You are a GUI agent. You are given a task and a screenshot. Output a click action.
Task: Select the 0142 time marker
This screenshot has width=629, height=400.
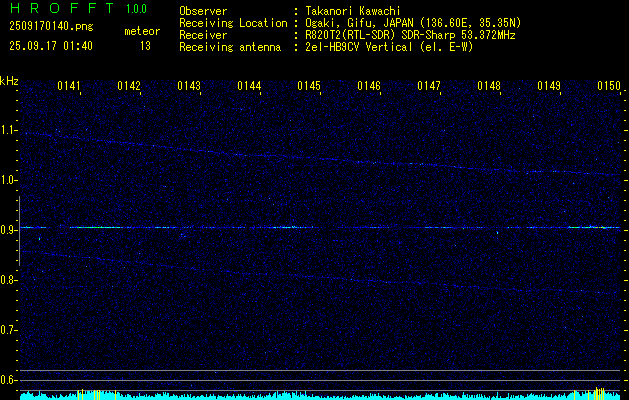click(129, 87)
